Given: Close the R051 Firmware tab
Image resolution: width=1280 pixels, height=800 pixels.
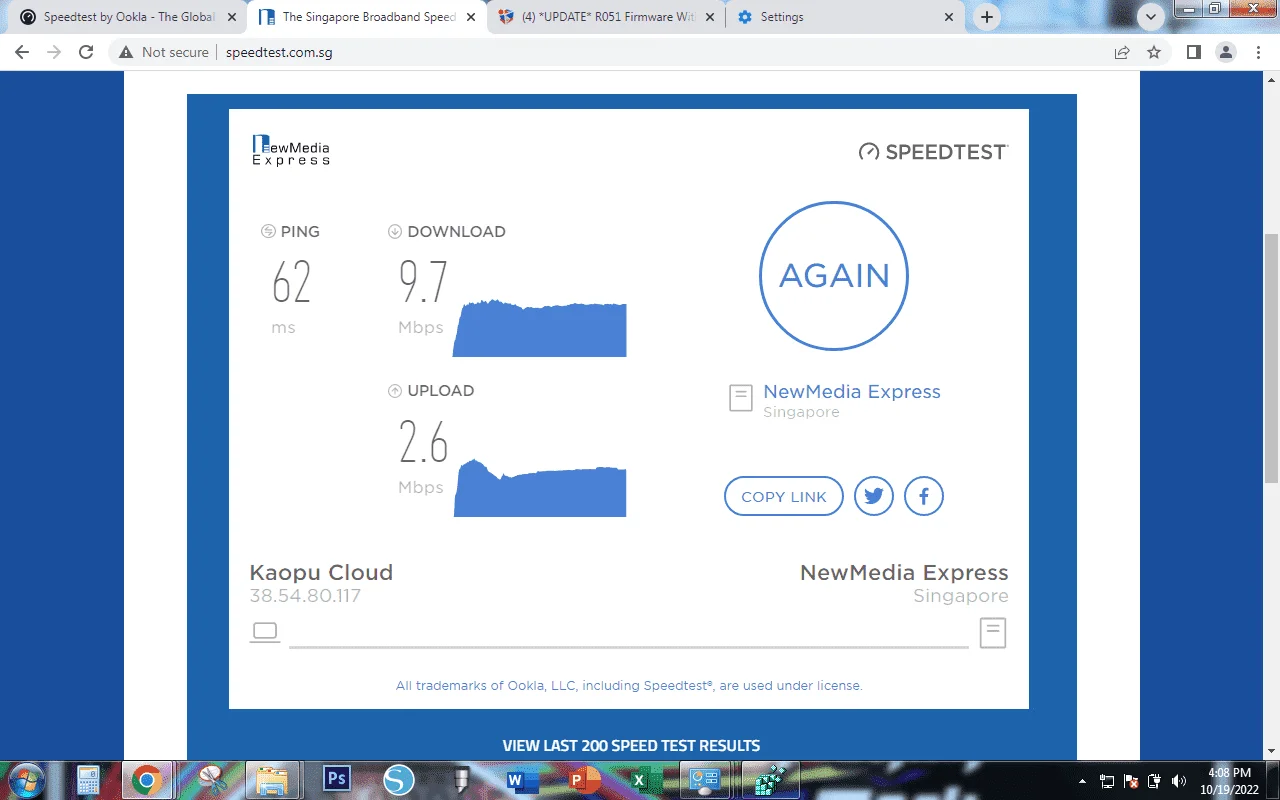Looking at the screenshot, I should point(708,17).
